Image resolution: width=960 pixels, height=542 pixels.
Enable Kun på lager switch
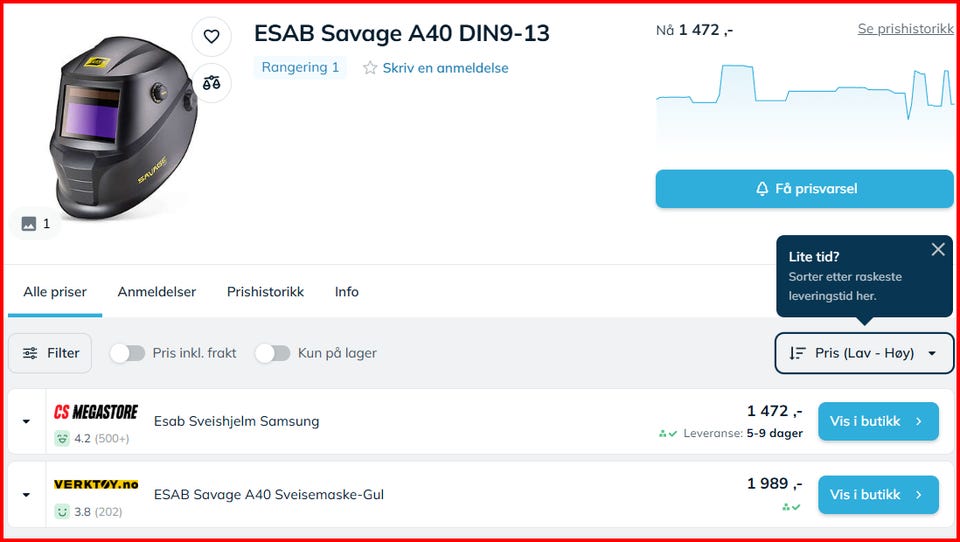[272, 353]
